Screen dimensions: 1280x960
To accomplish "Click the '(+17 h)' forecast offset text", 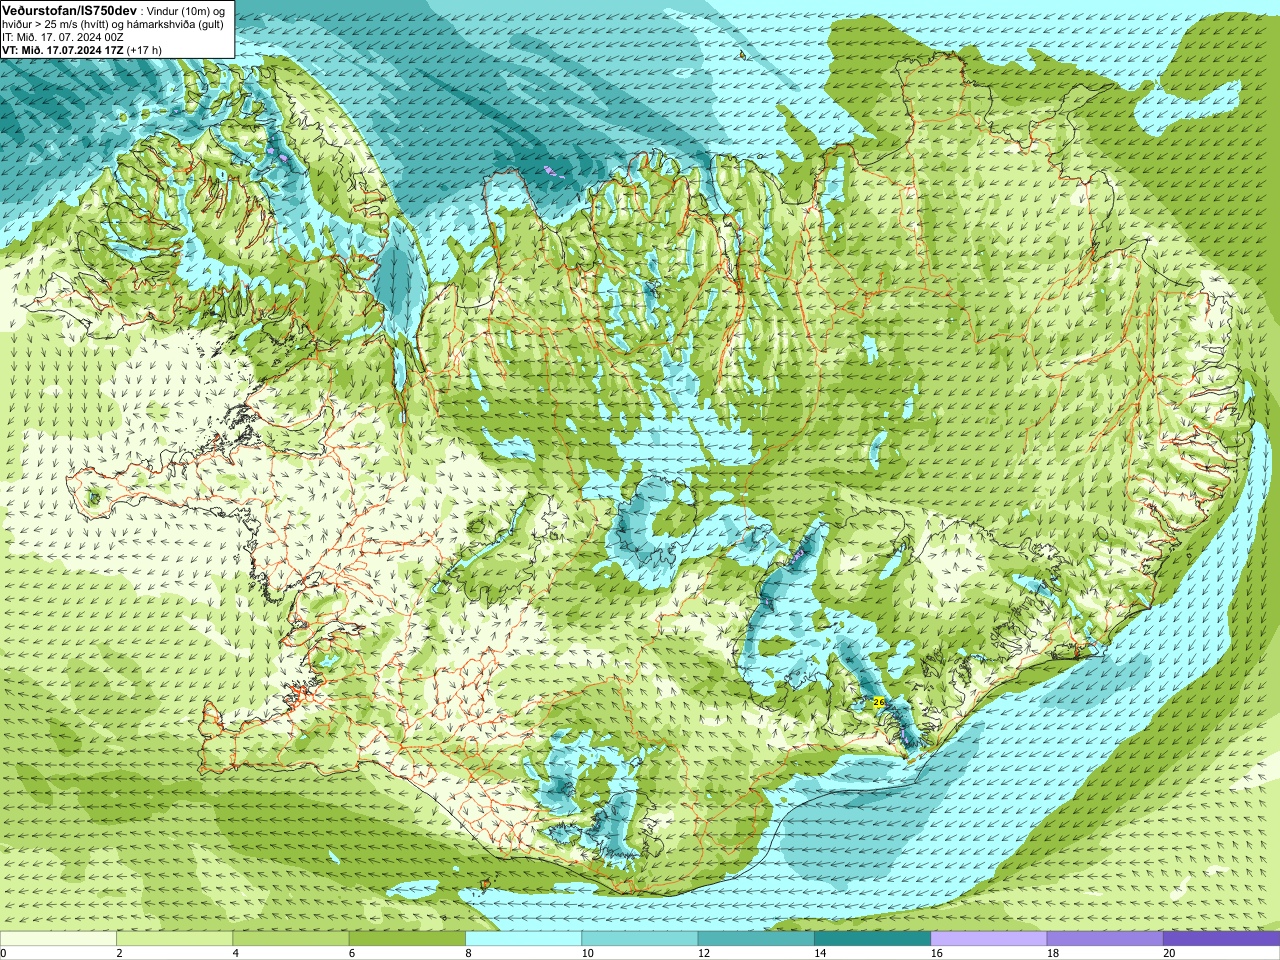I will [144, 49].
